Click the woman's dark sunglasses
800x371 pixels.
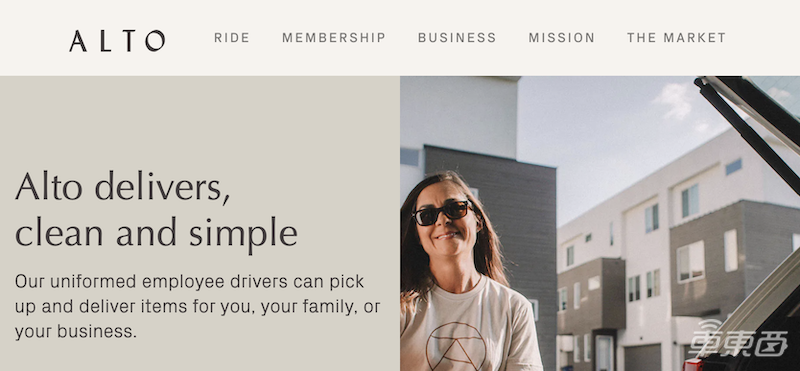[441, 212]
